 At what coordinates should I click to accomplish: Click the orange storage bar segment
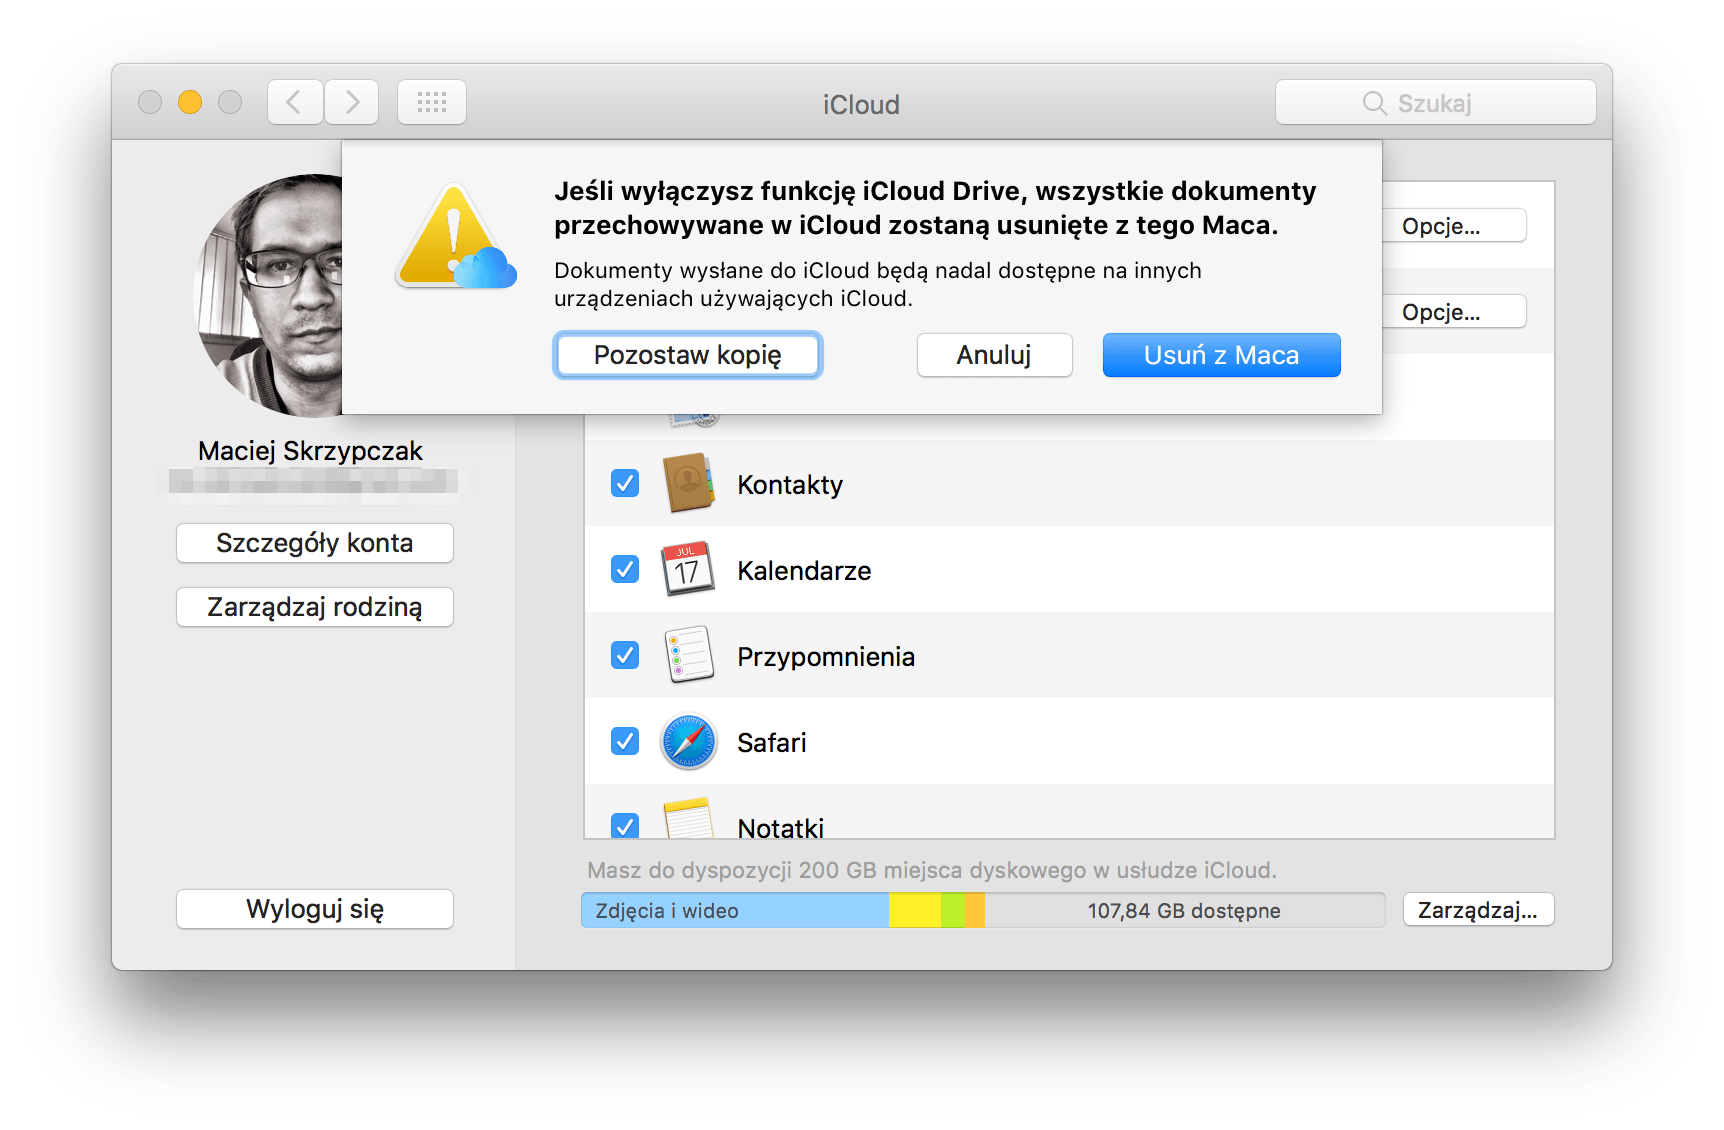point(976,910)
